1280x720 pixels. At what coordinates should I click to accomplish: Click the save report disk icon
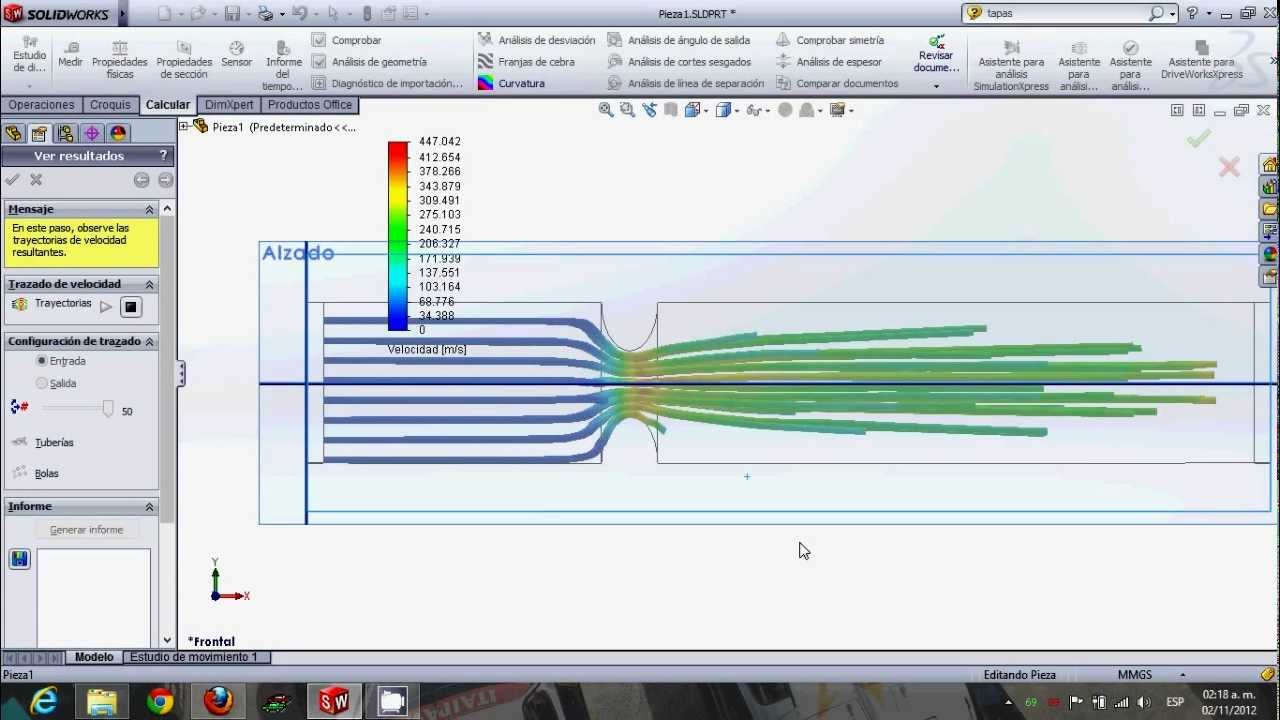(19, 559)
